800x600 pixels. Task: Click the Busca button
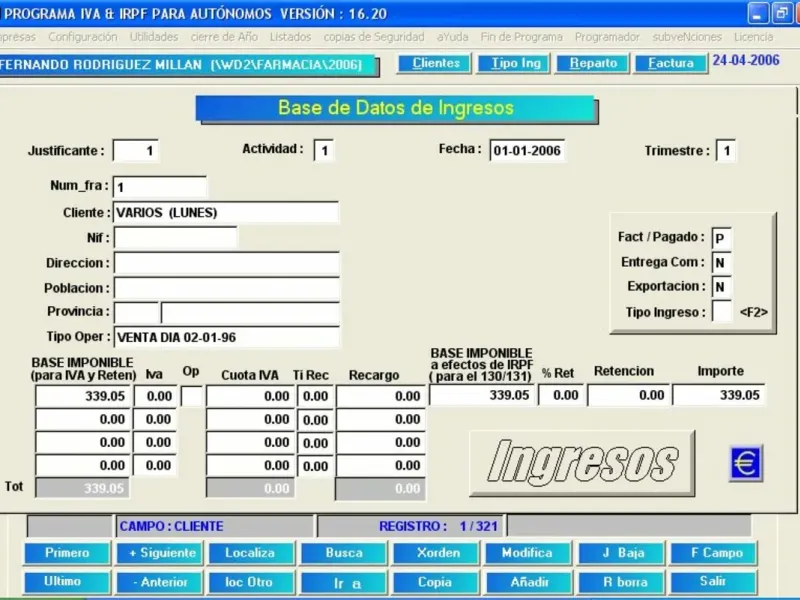tap(344, 553)
